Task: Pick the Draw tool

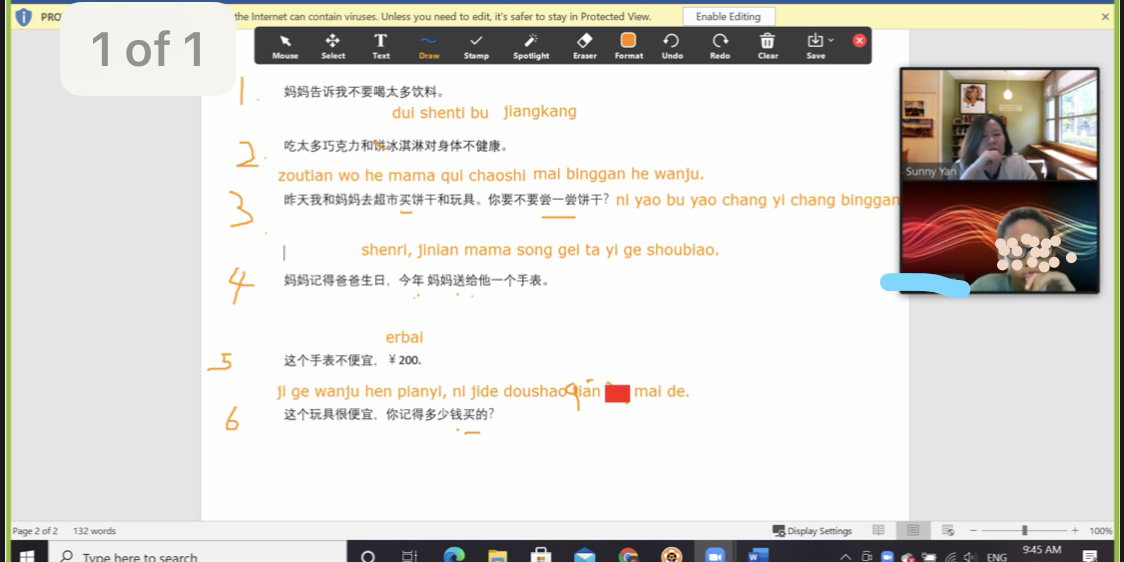Action: pyautogui.click(x=429, y=45)
